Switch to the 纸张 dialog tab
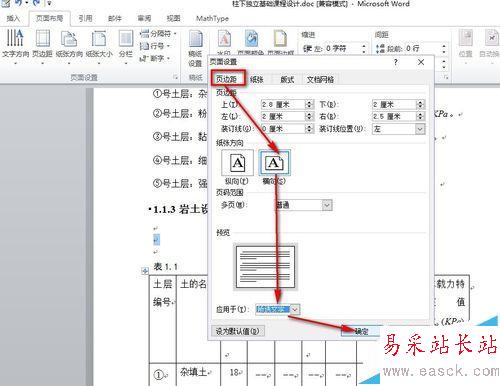The height and width of the screenshot is (386, 500). click(257, 79)
